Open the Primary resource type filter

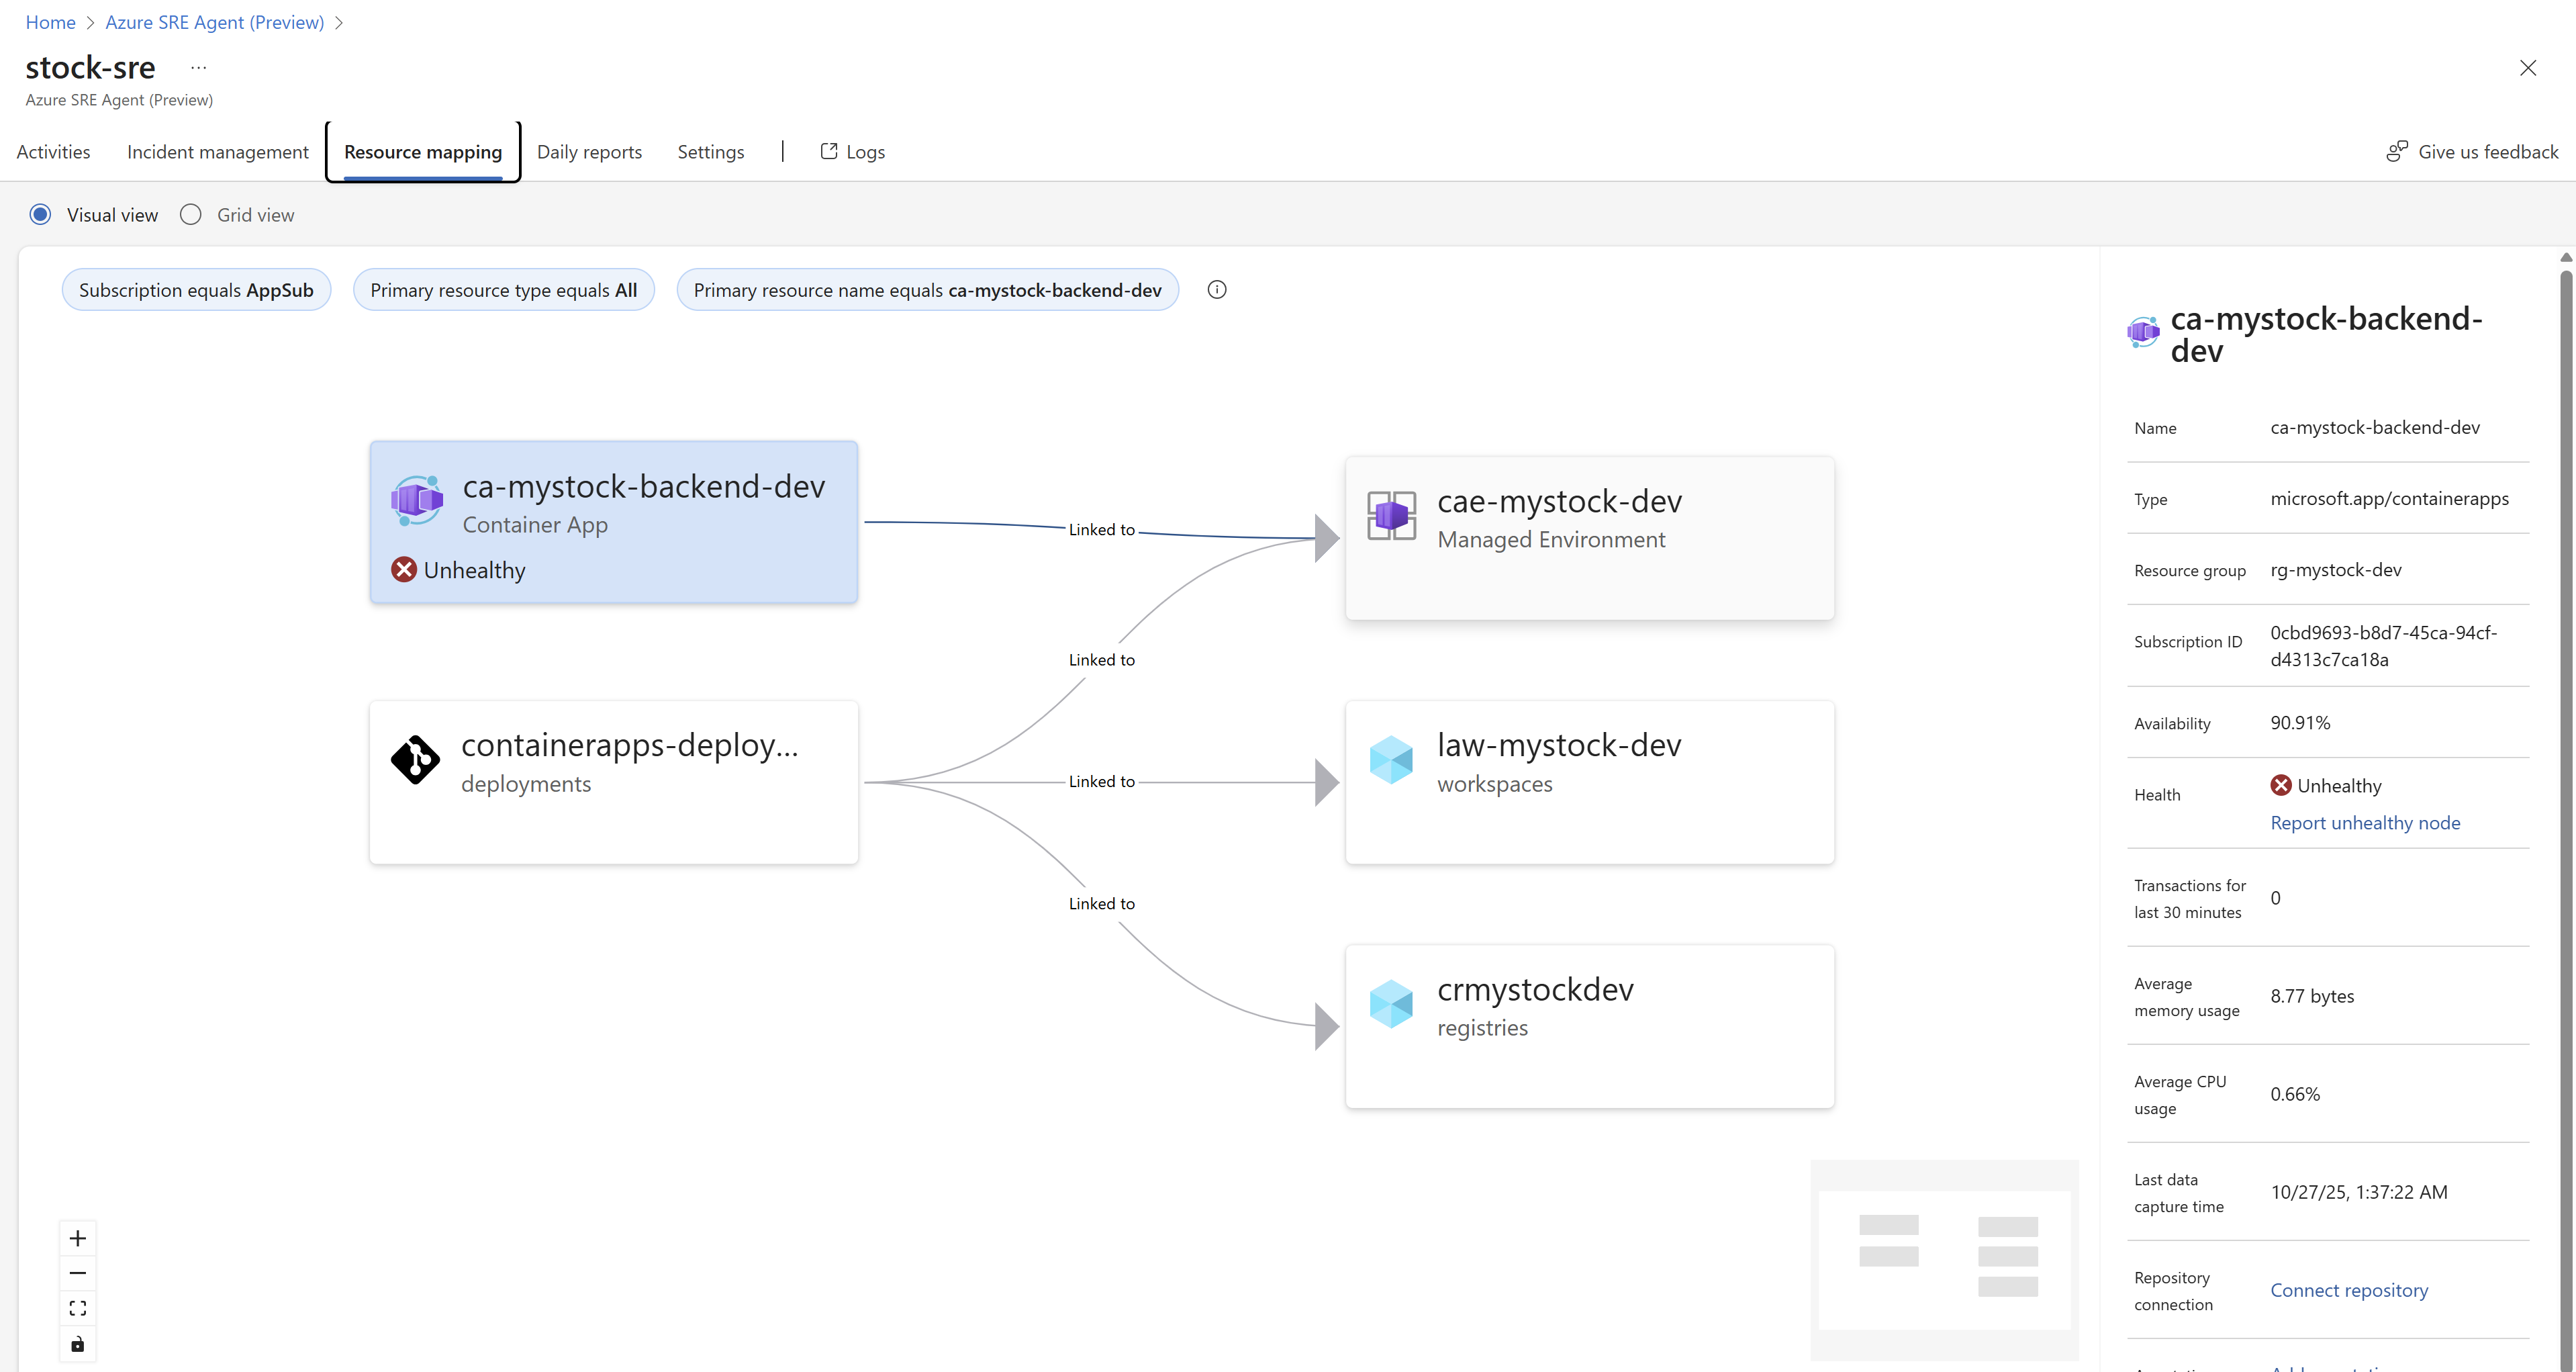pos(503,290)
